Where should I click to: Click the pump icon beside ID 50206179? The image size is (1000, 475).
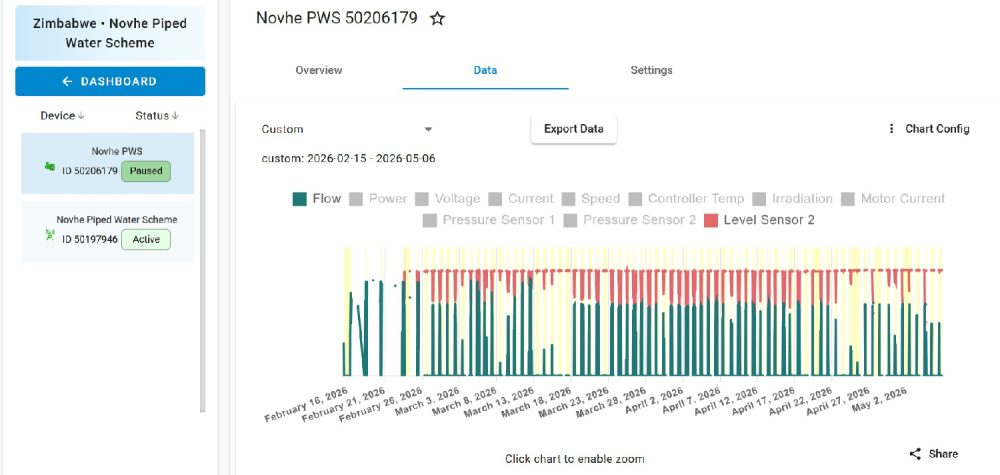[50, 167]
